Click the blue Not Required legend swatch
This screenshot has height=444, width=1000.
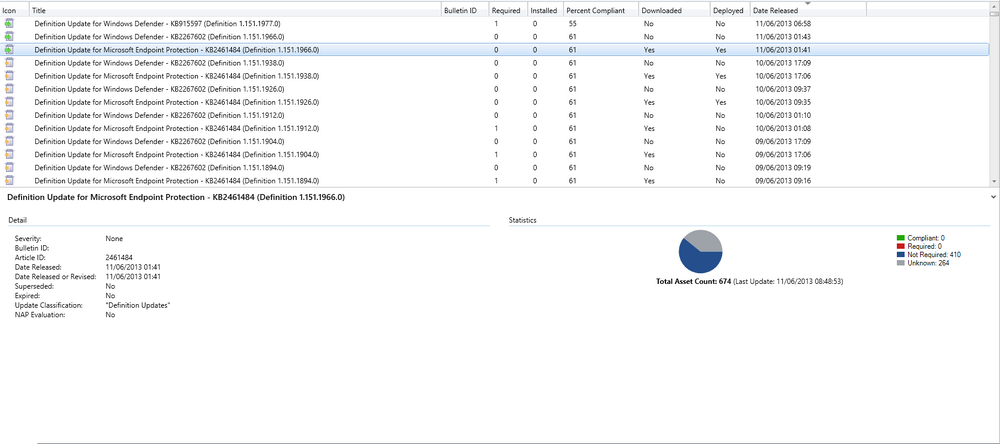coord(901,255)
